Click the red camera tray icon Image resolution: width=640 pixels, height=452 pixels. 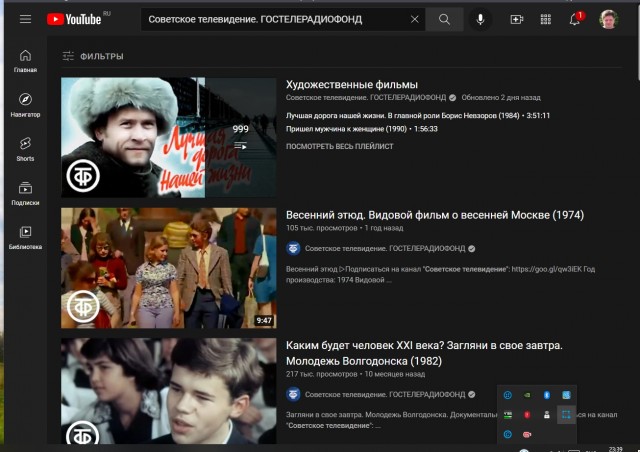coord(527,434)
